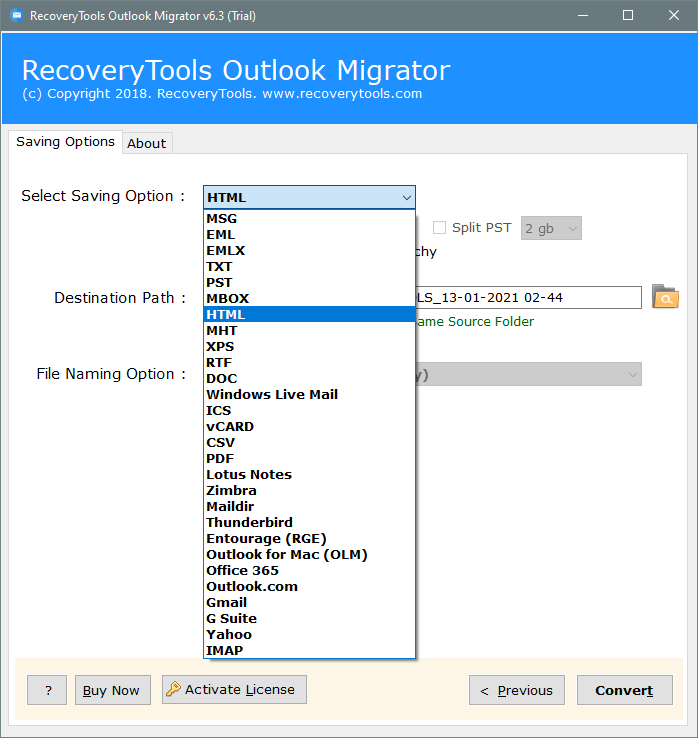This screenshot has height=738, width=698.
Task: Go back with the Previous button
Action: click(x=517, y=690)
